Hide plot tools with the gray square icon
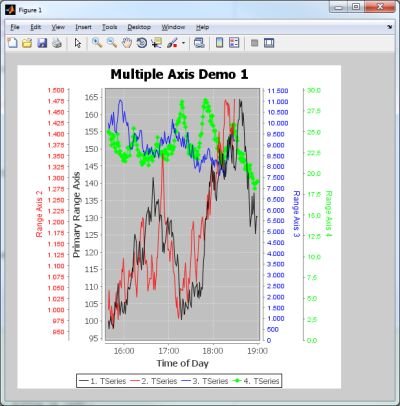This screenshot has height=406, width=400. [x=255, y=43]
